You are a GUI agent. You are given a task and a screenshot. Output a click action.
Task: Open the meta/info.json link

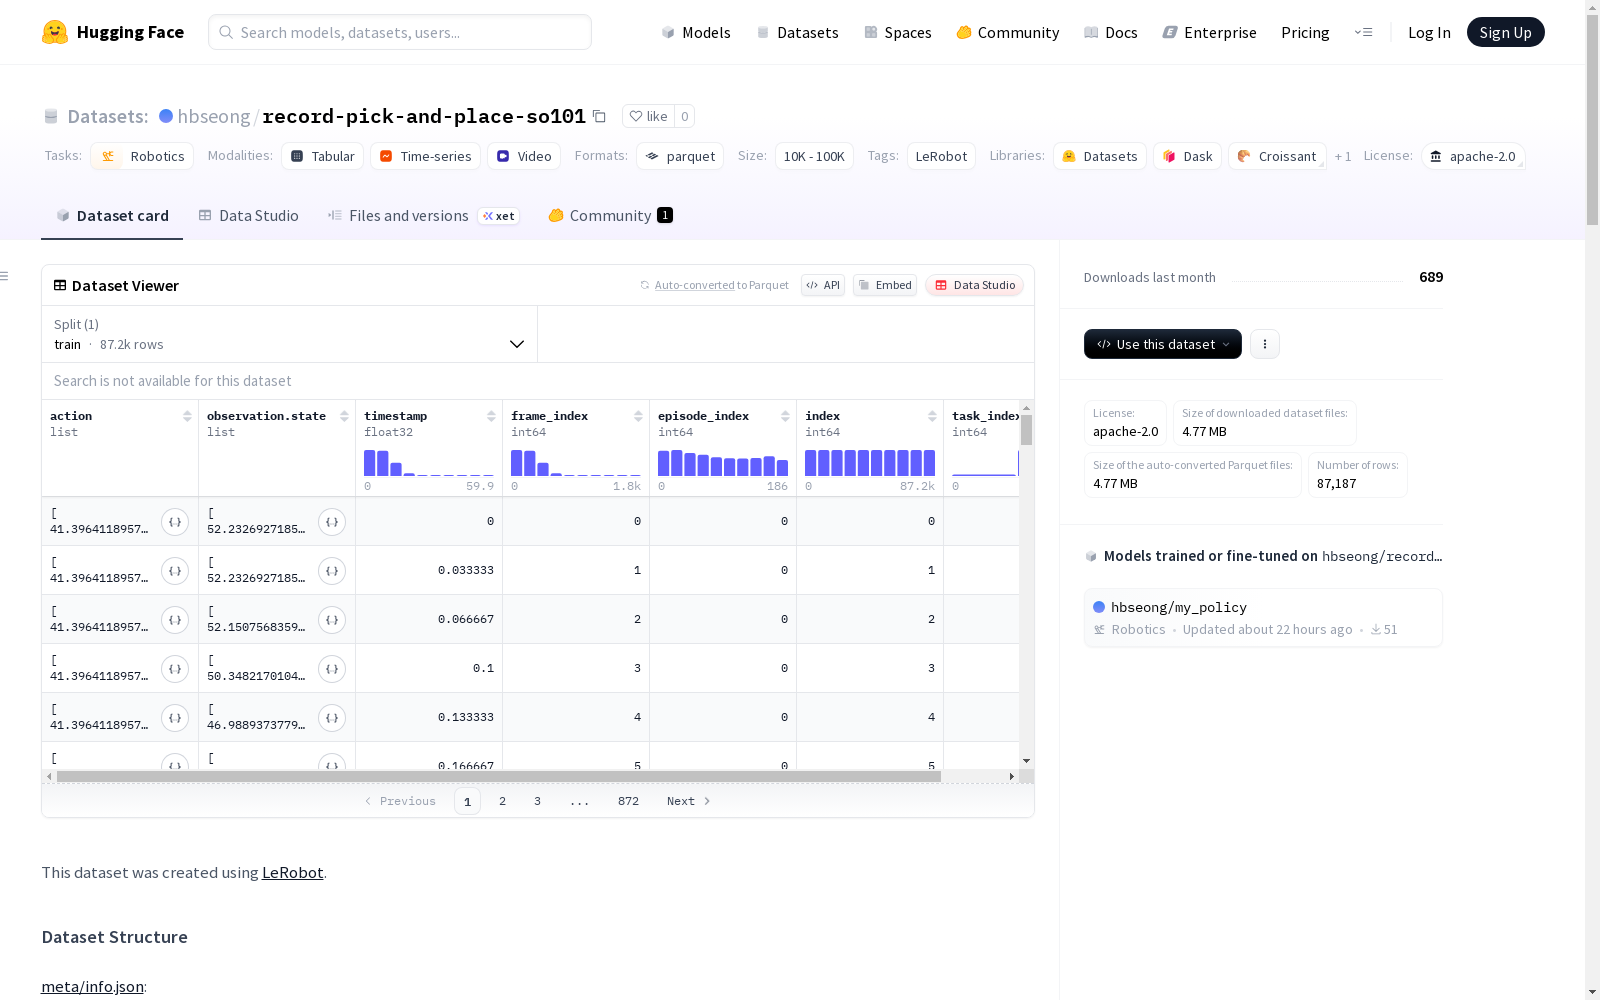(92, 987)
